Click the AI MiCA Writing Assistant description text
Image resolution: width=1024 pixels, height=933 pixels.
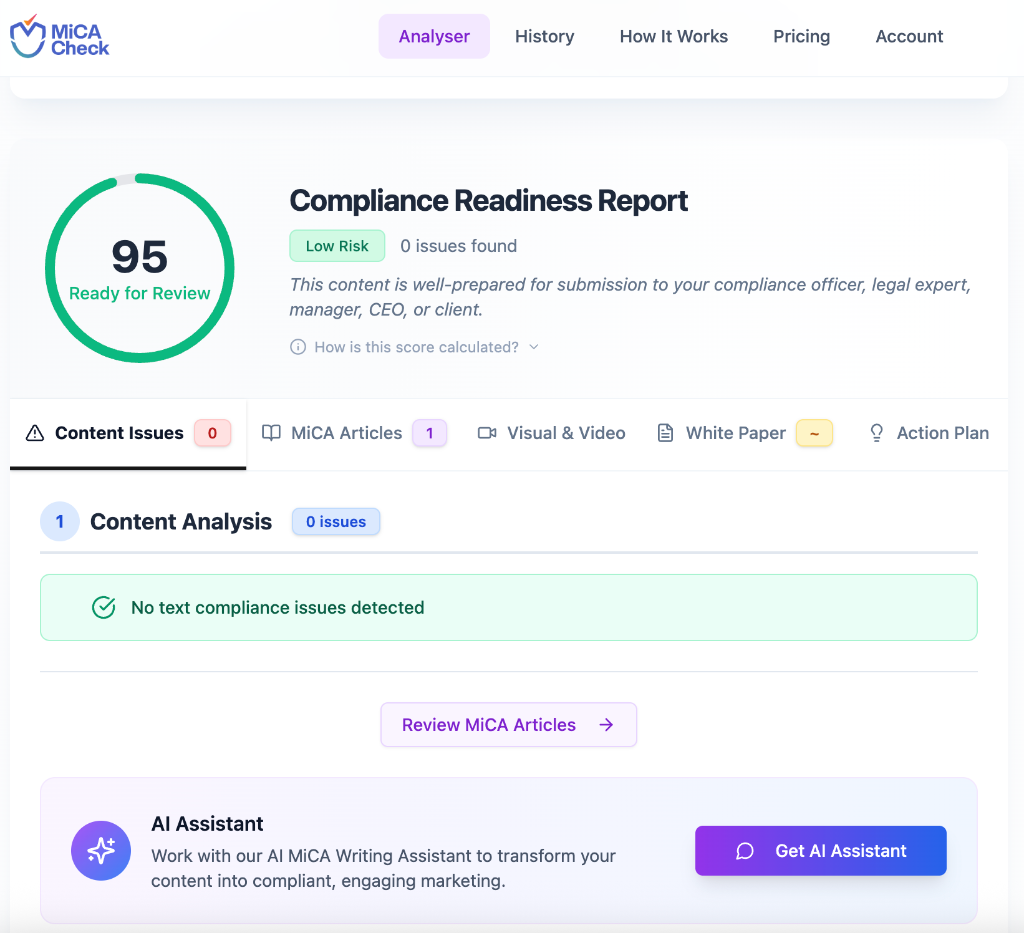[x=383, y=868]
